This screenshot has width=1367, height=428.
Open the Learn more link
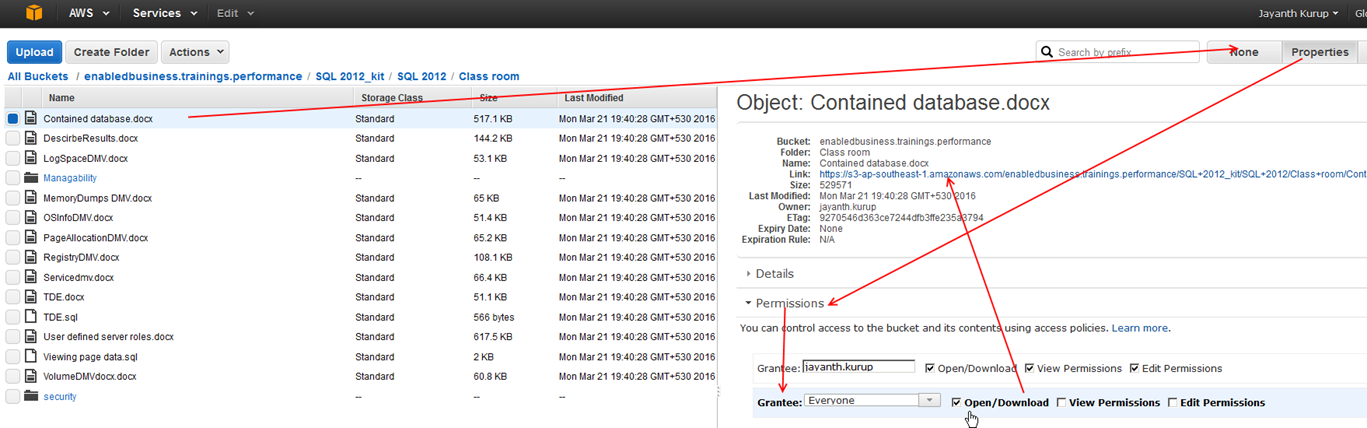pos(1139,328)
